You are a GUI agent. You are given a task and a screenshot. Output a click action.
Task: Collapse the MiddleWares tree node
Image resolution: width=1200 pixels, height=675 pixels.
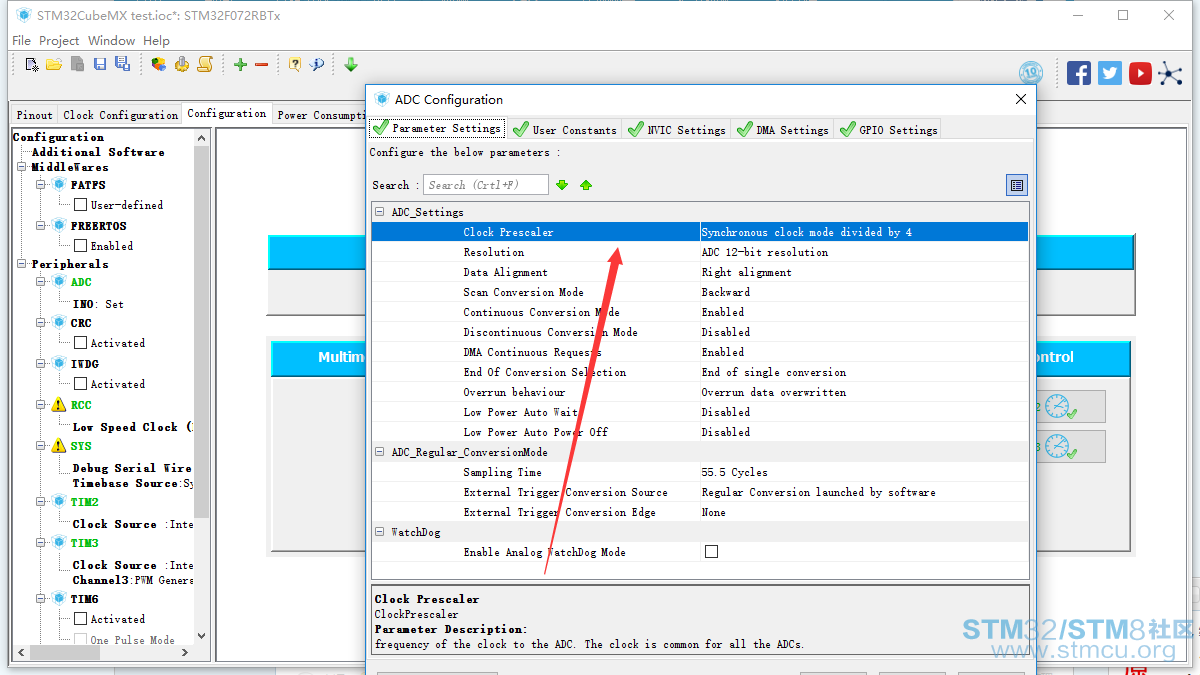pos(22,167)
